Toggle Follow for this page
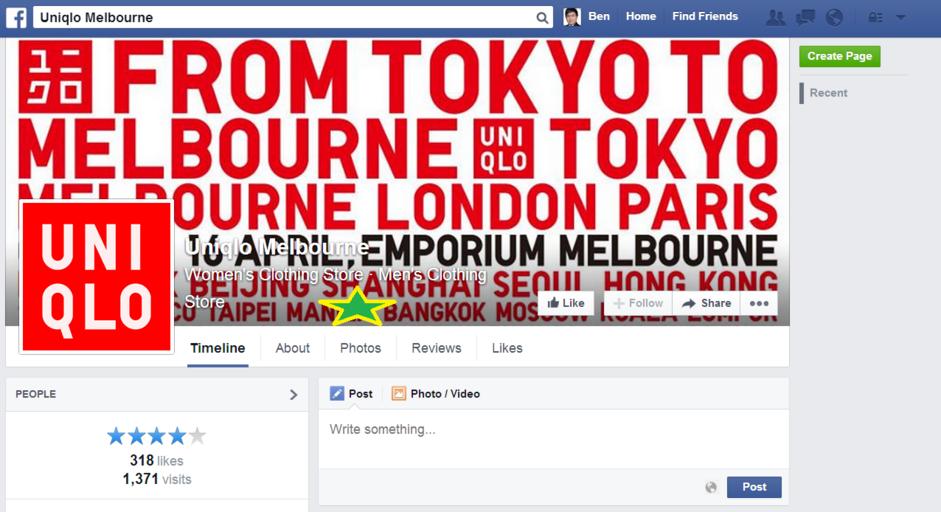 [x=638, y=303]
